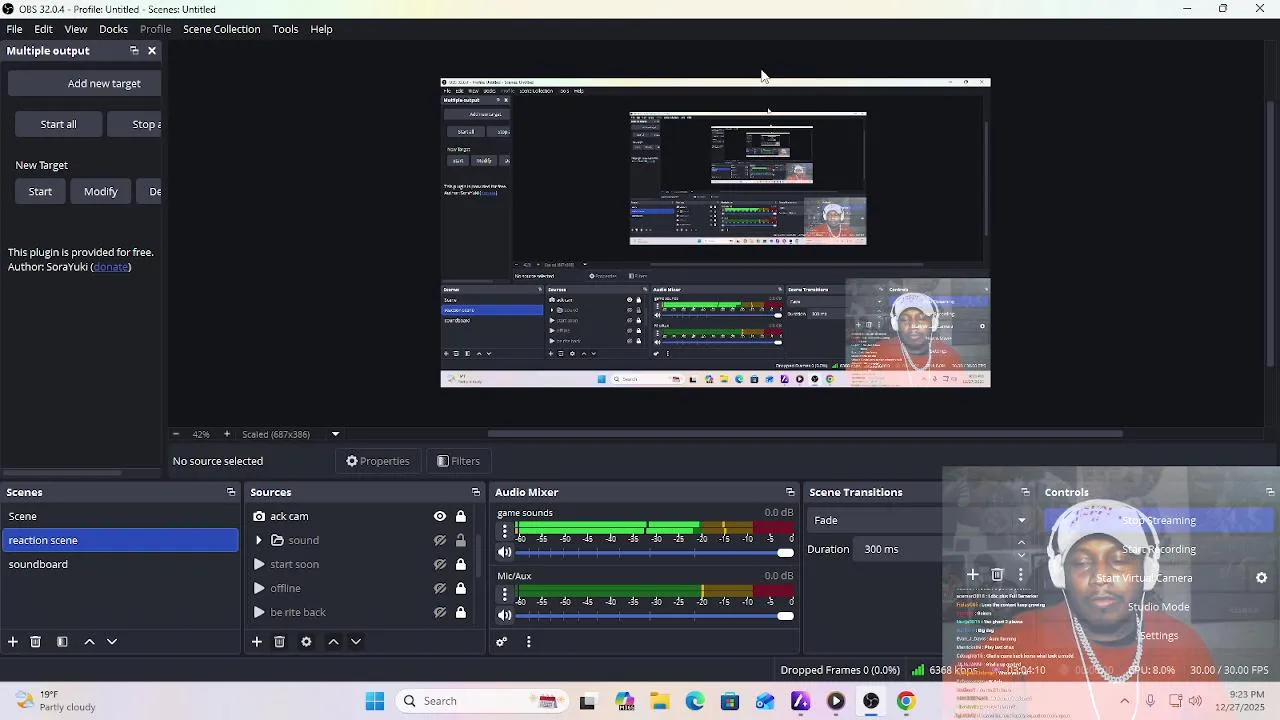
Task: Open Microsoft Edge from the taskbar
Action: tap(694, 702)
